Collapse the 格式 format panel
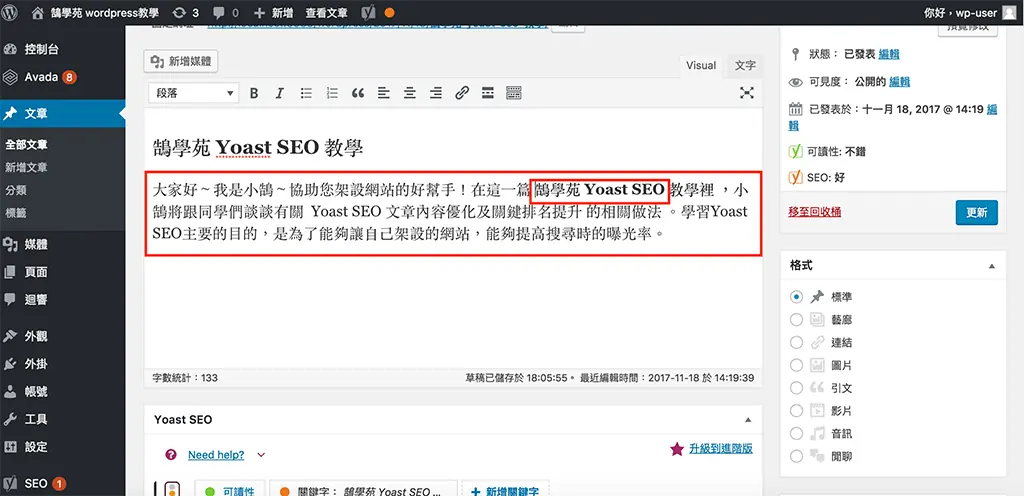Image resolution: width=1024 pixels, height=496 pixels. (992, 266)
